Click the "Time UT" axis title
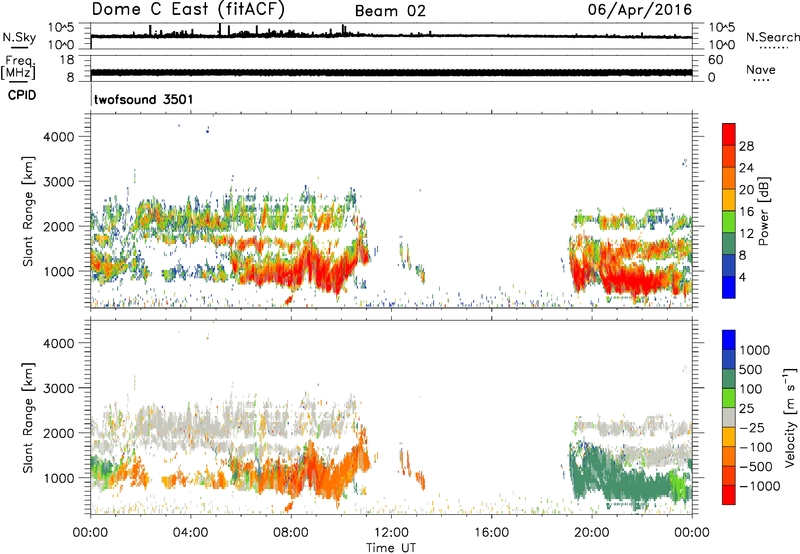Image resolution: width=800 pixels, height=554 pixels. point(391,548)
